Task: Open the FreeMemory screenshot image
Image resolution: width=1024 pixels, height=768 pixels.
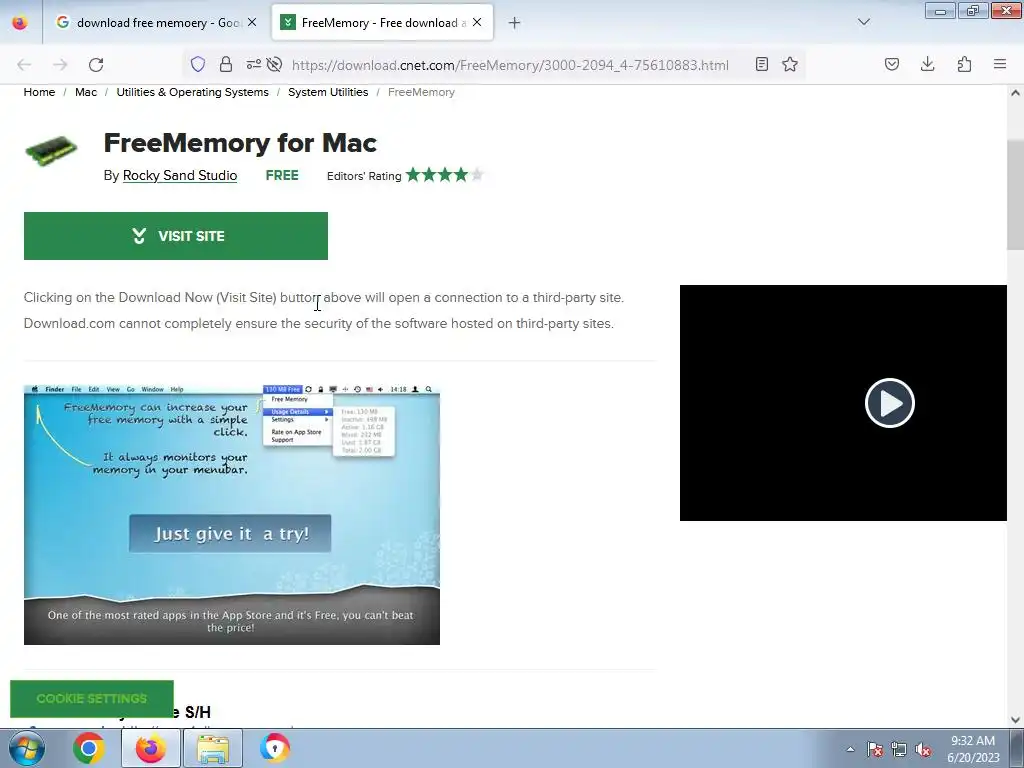Action: (x=232, y=515)
